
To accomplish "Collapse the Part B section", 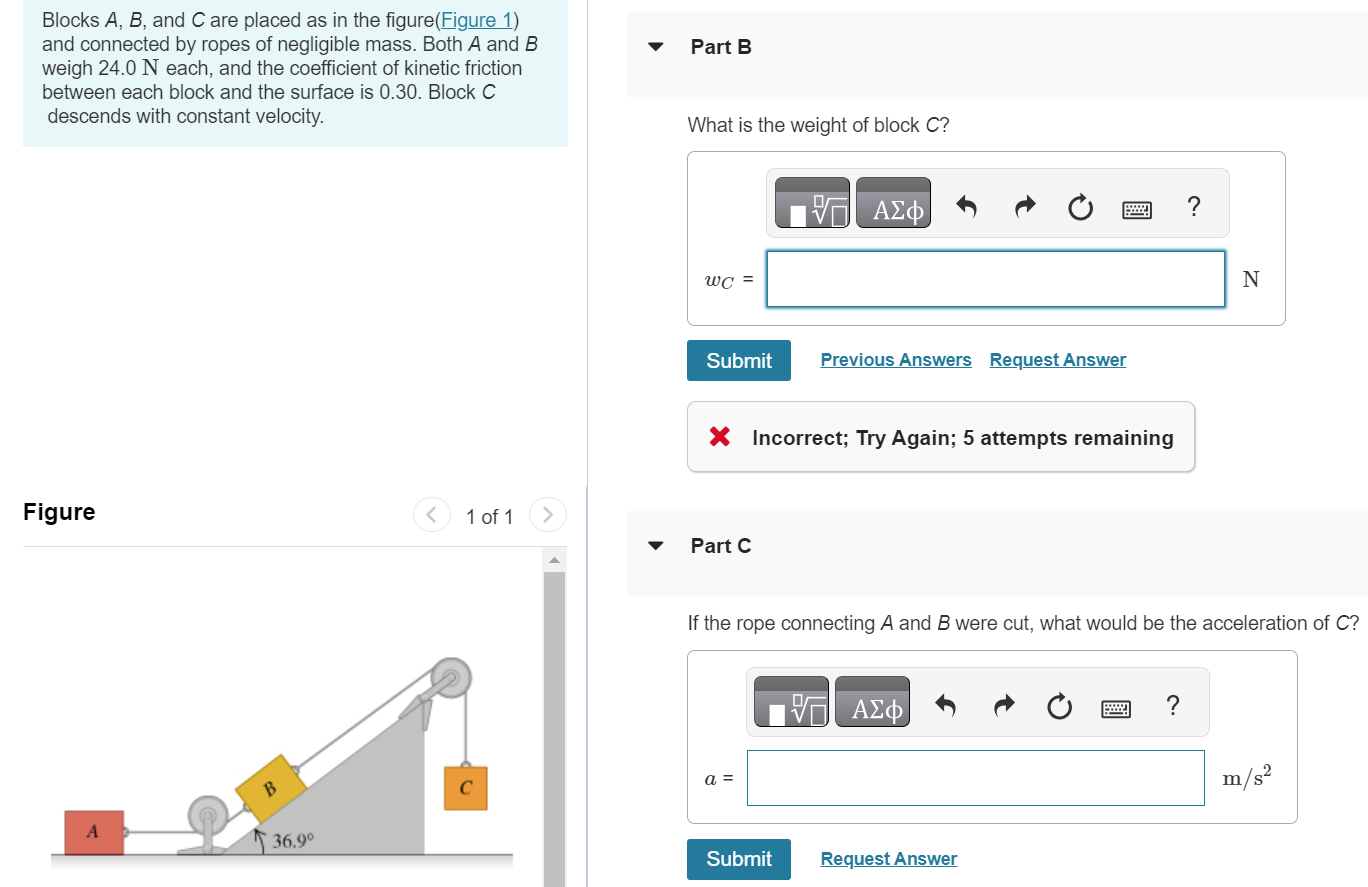I will (x=655, y=46).
